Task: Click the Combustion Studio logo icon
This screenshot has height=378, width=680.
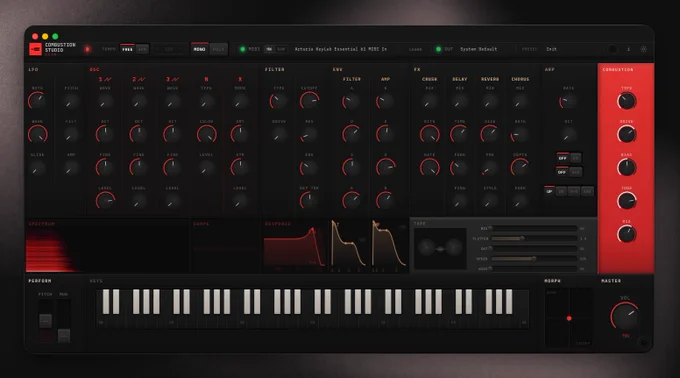Action: pos(35,49)
